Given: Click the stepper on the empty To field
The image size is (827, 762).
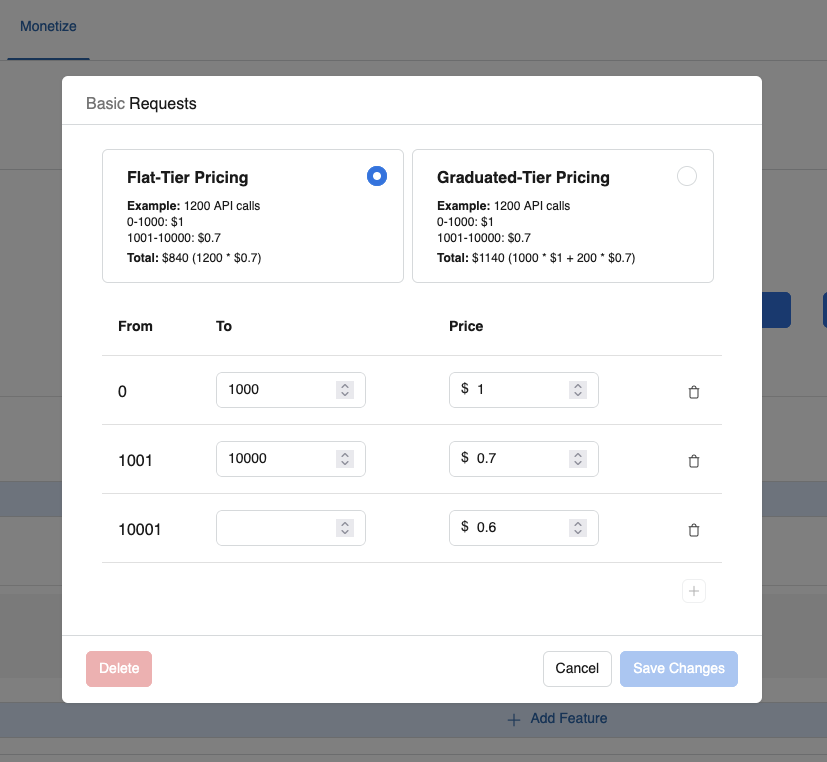Looking at the screenshot, I should tap(345, 528).
